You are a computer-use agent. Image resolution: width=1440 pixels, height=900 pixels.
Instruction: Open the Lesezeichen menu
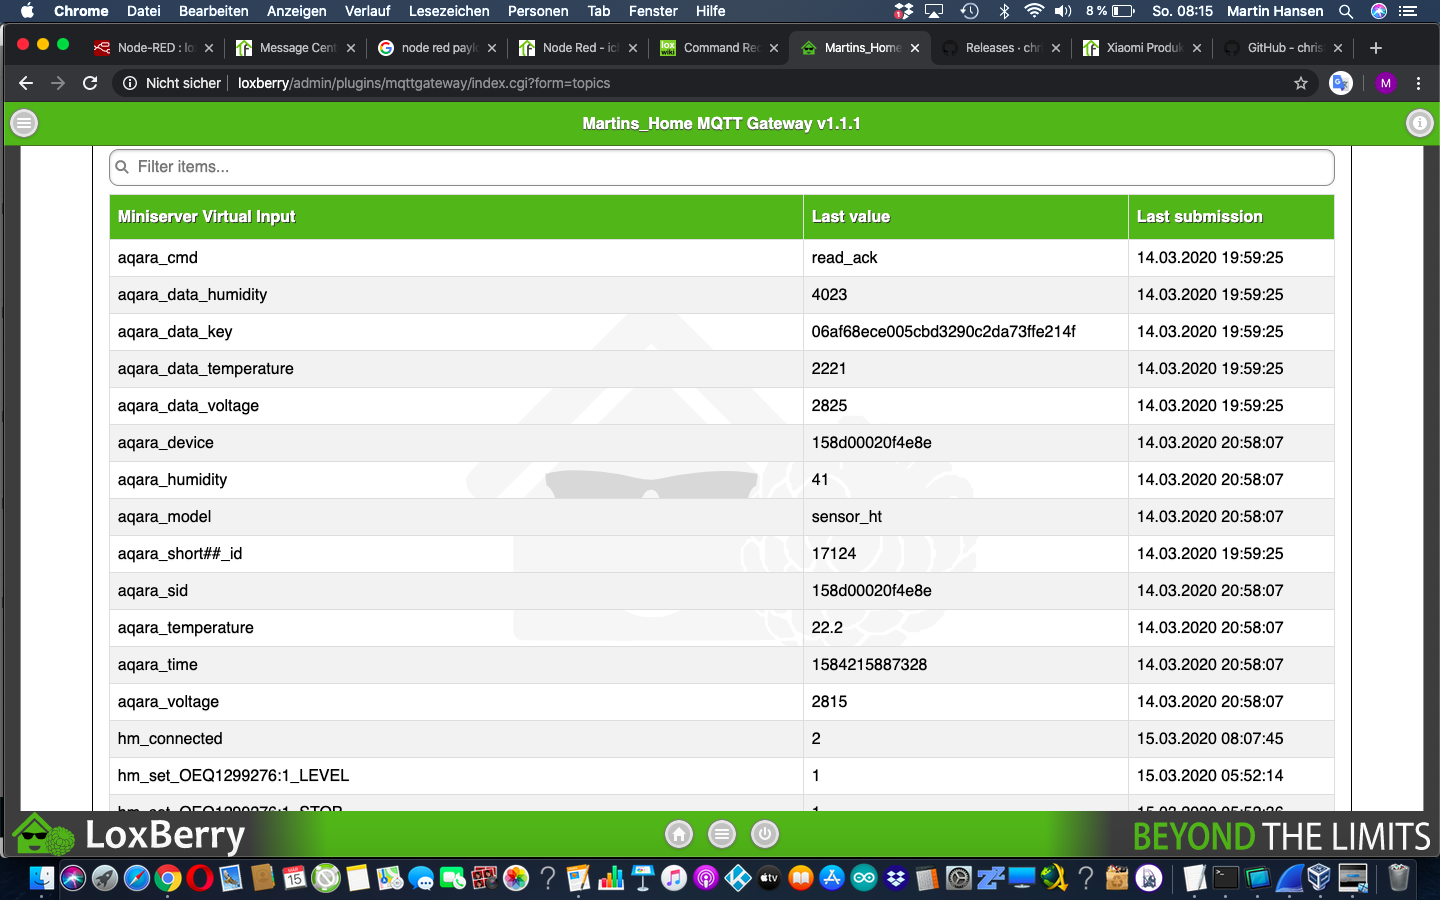pyautogui.click(x=449, y=11)
